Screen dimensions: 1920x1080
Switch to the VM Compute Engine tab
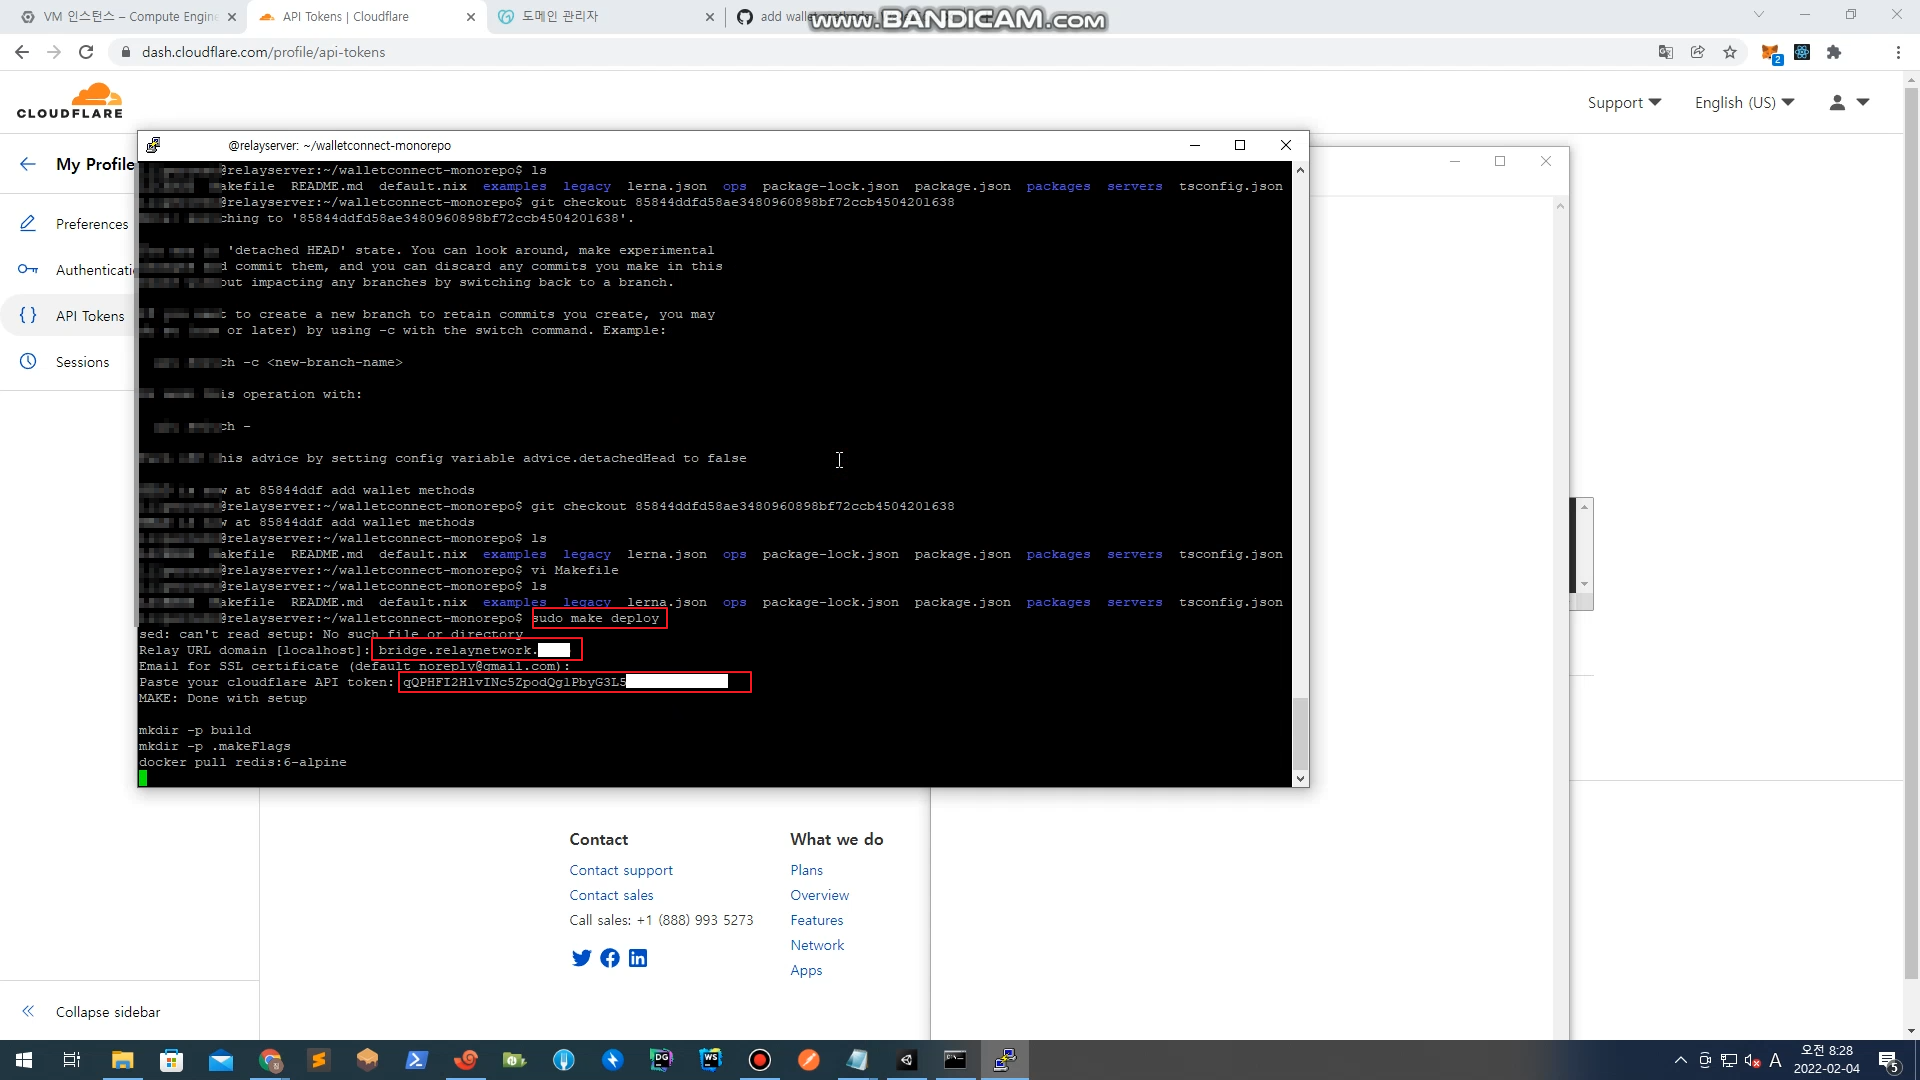click(x=129, y=16)
